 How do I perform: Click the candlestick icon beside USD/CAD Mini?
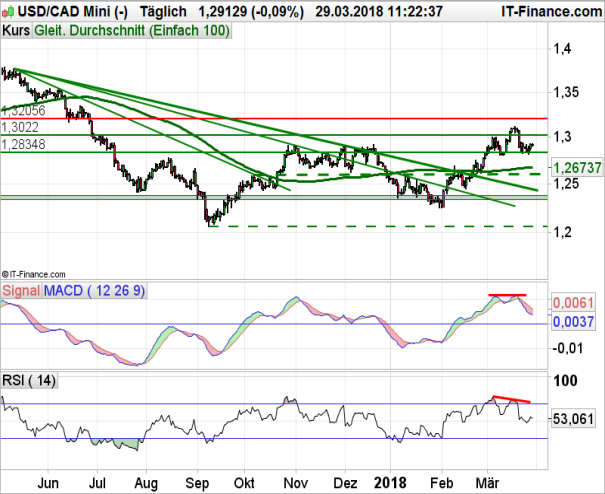point(8,12)
